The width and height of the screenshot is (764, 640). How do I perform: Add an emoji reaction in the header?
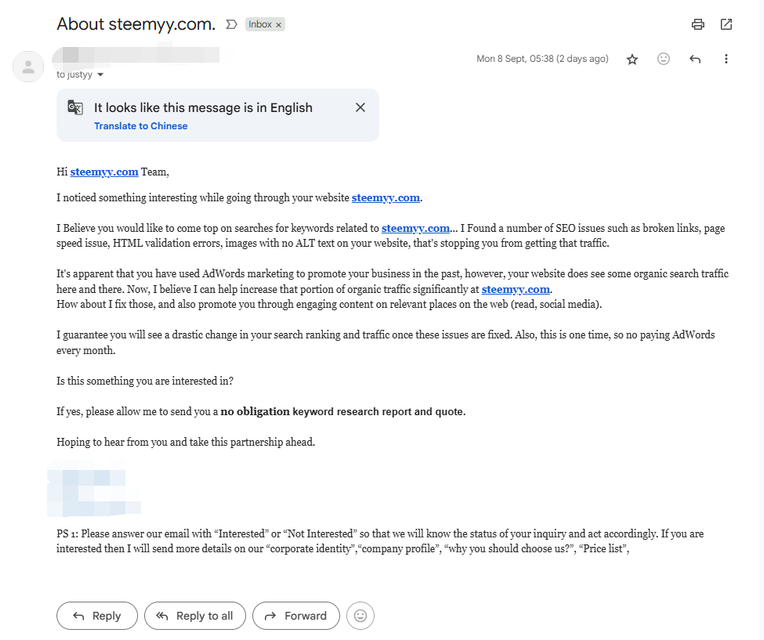coord(663,59)
